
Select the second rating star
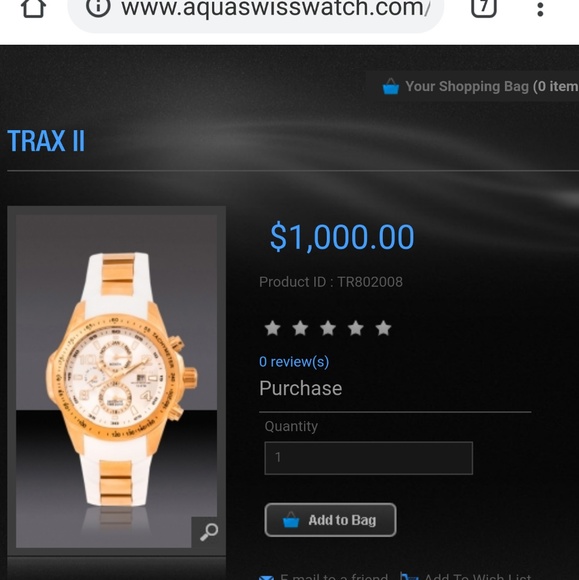pos(300,328)
